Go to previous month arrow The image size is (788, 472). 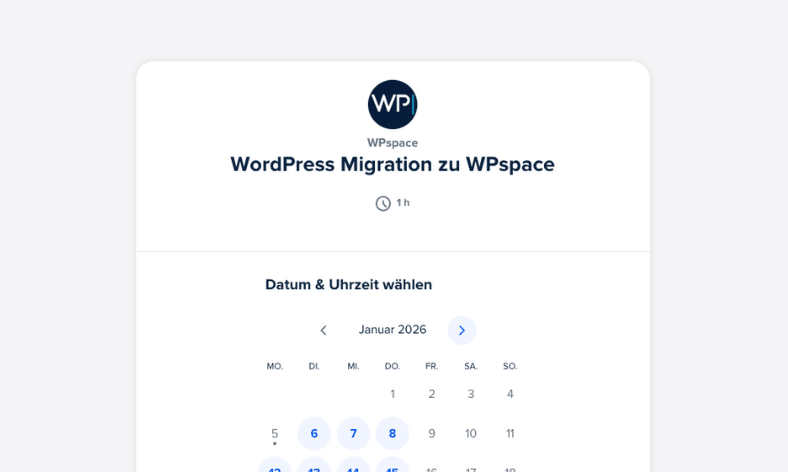coord(323,330)
